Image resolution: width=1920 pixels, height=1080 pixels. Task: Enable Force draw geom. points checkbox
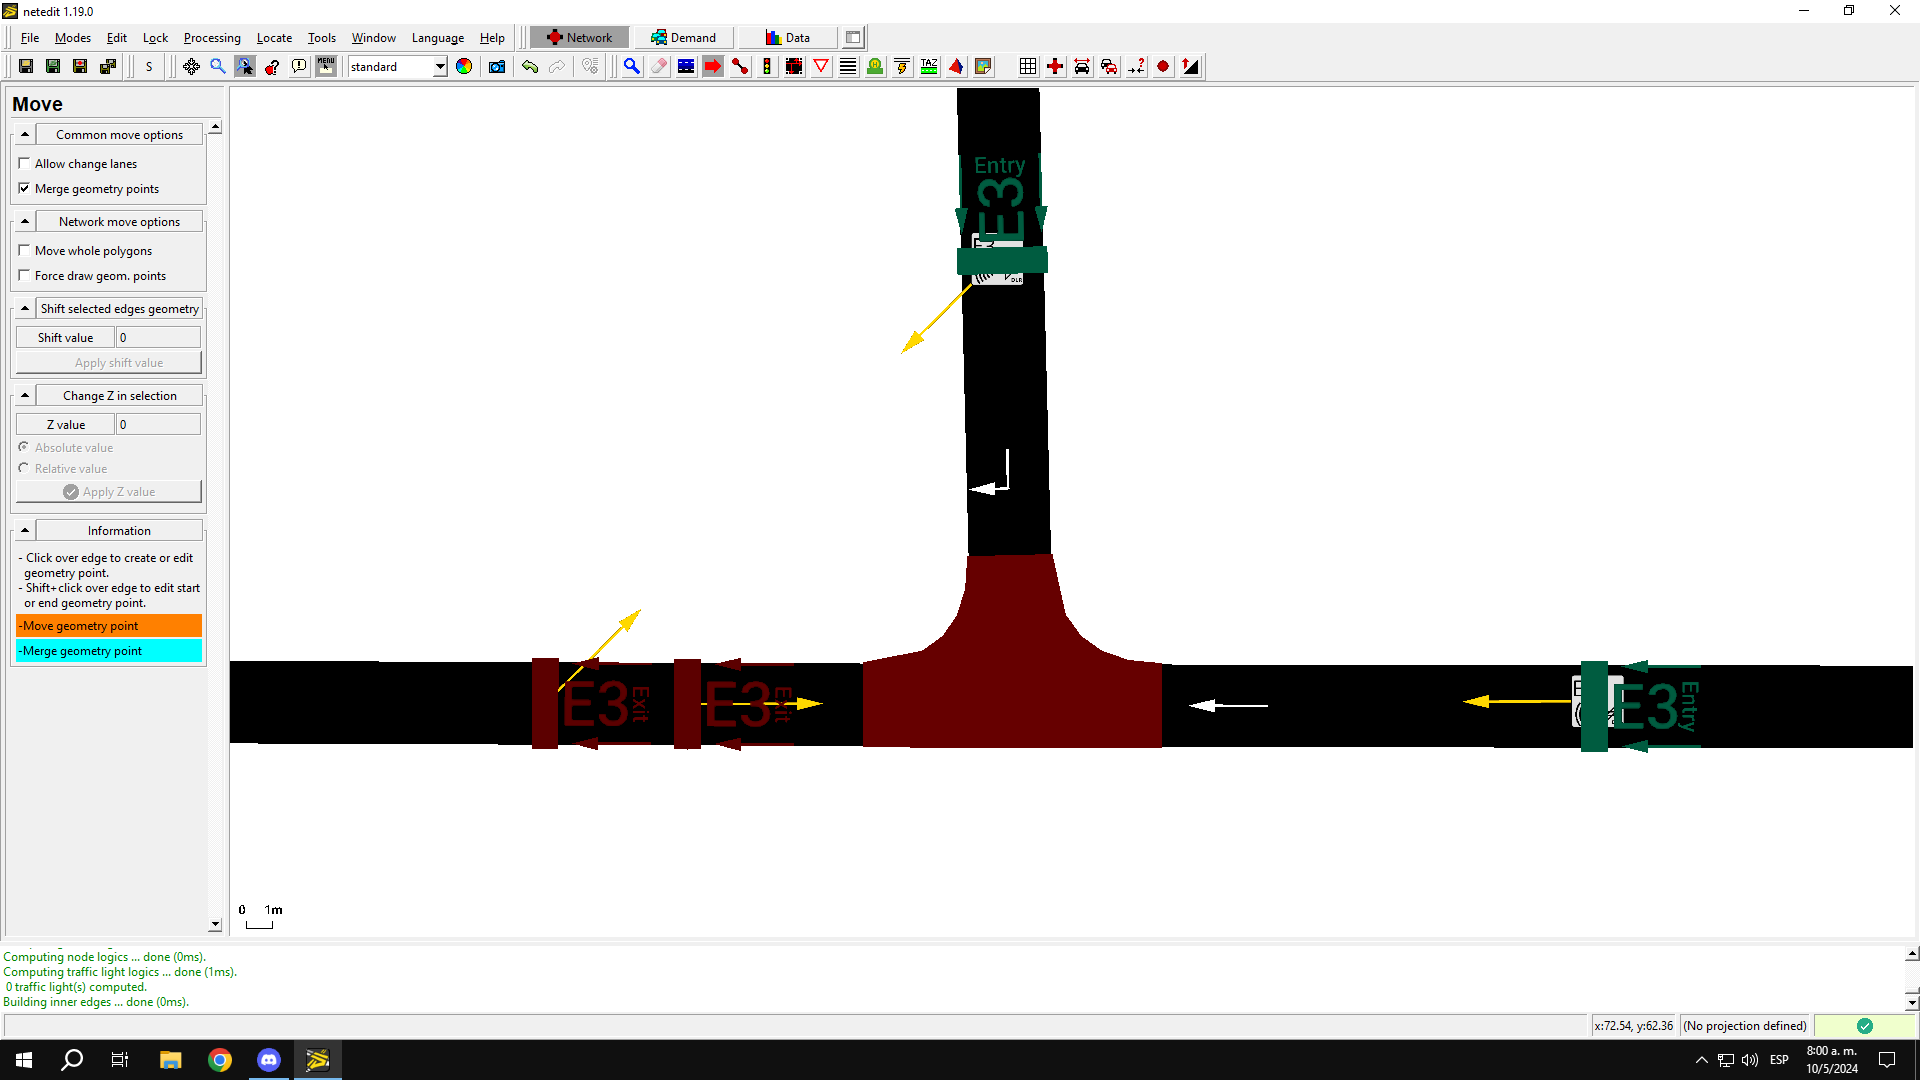pos(24,275)
